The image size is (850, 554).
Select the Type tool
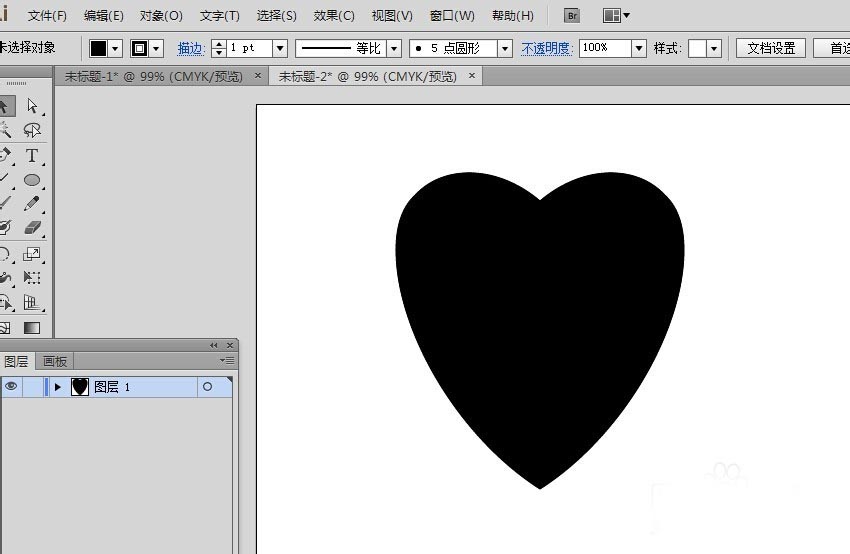point(32,155)
